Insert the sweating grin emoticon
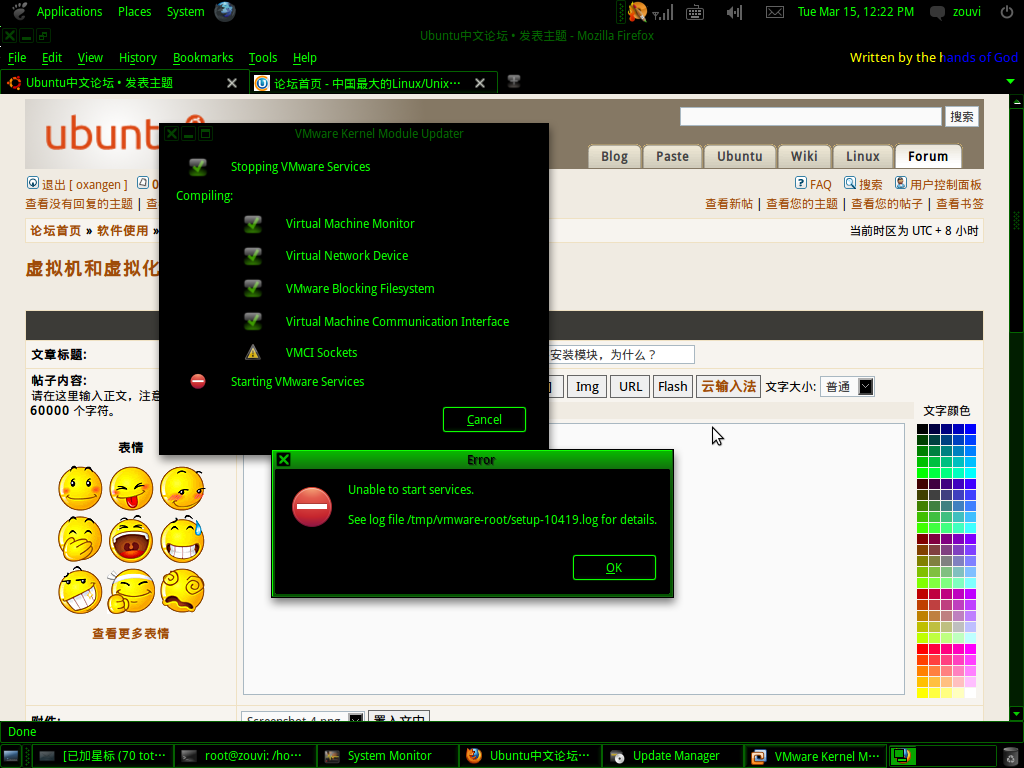 (x=182, y=539)
